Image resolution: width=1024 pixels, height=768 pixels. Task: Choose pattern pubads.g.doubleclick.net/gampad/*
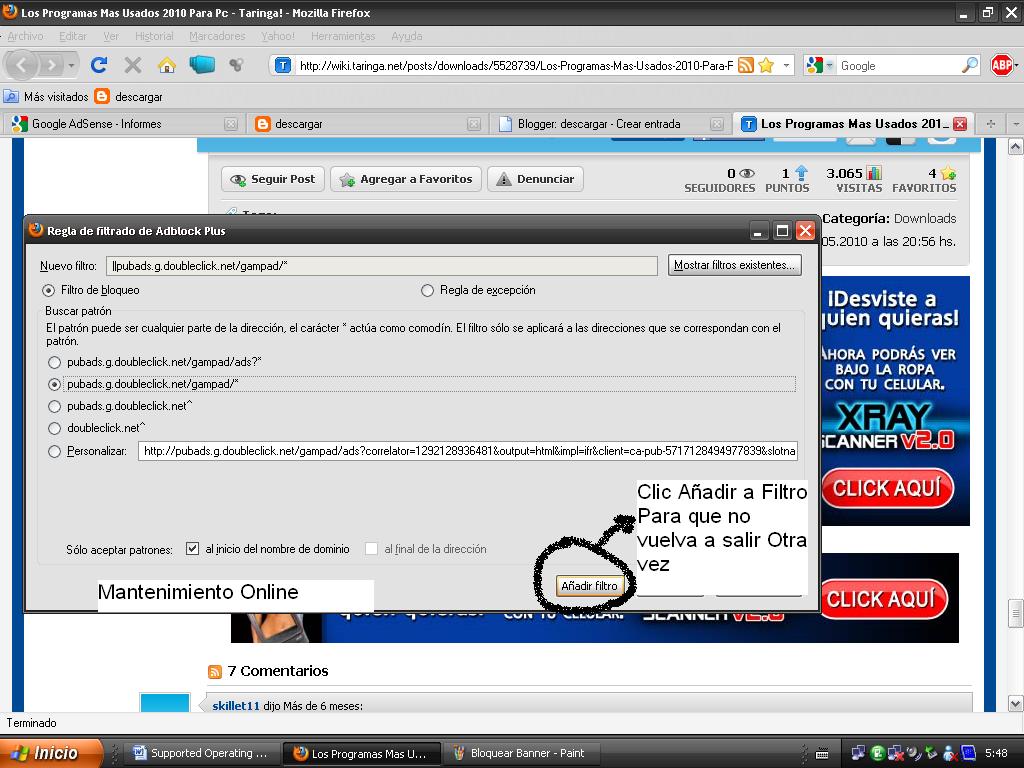pyautogui.click(x=54, y=384)
